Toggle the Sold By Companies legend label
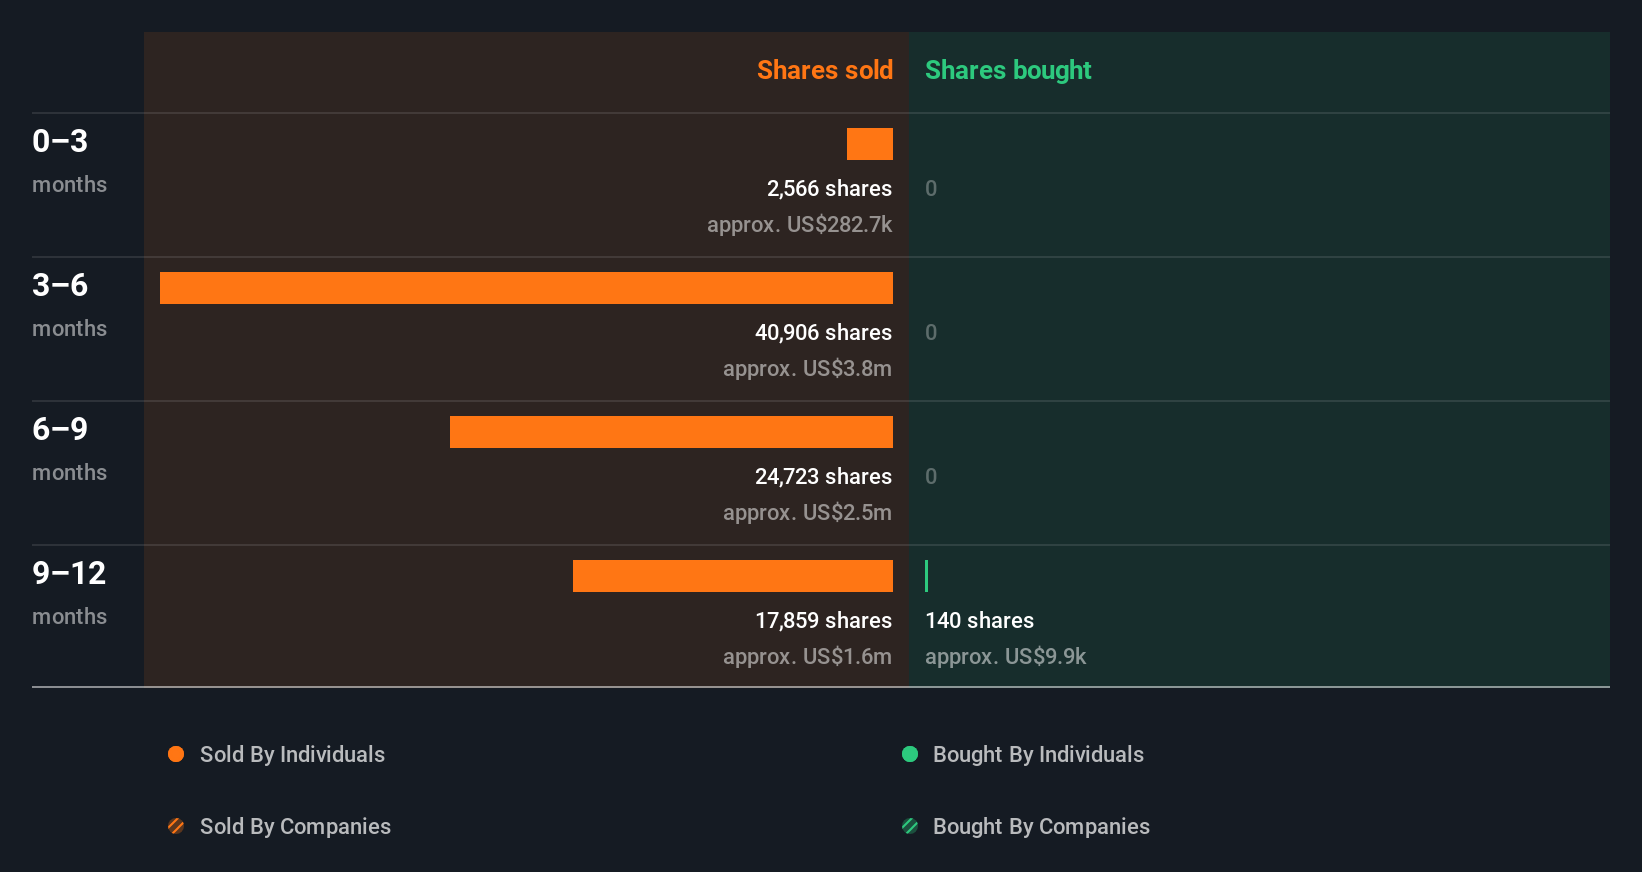The image size is (1642, 872). (295, 827)
